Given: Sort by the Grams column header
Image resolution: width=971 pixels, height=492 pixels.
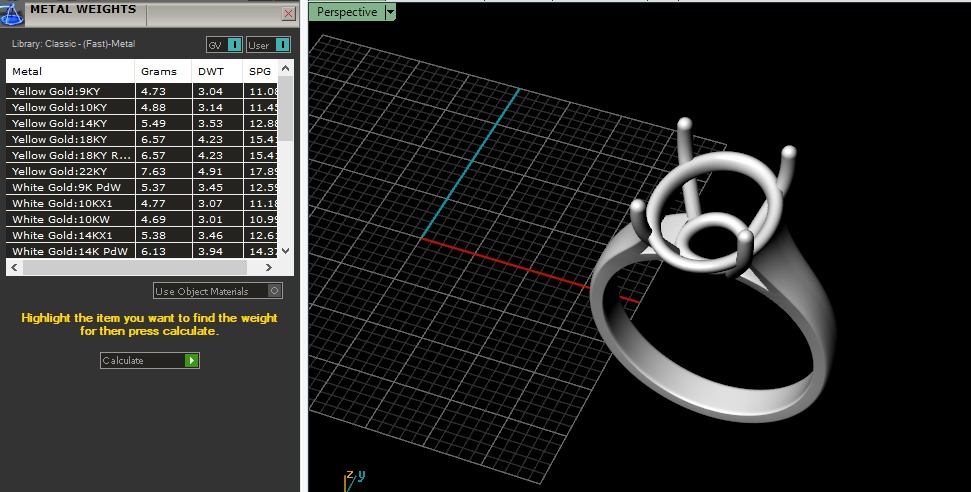Looking at the screenshot, I should 163,71.
